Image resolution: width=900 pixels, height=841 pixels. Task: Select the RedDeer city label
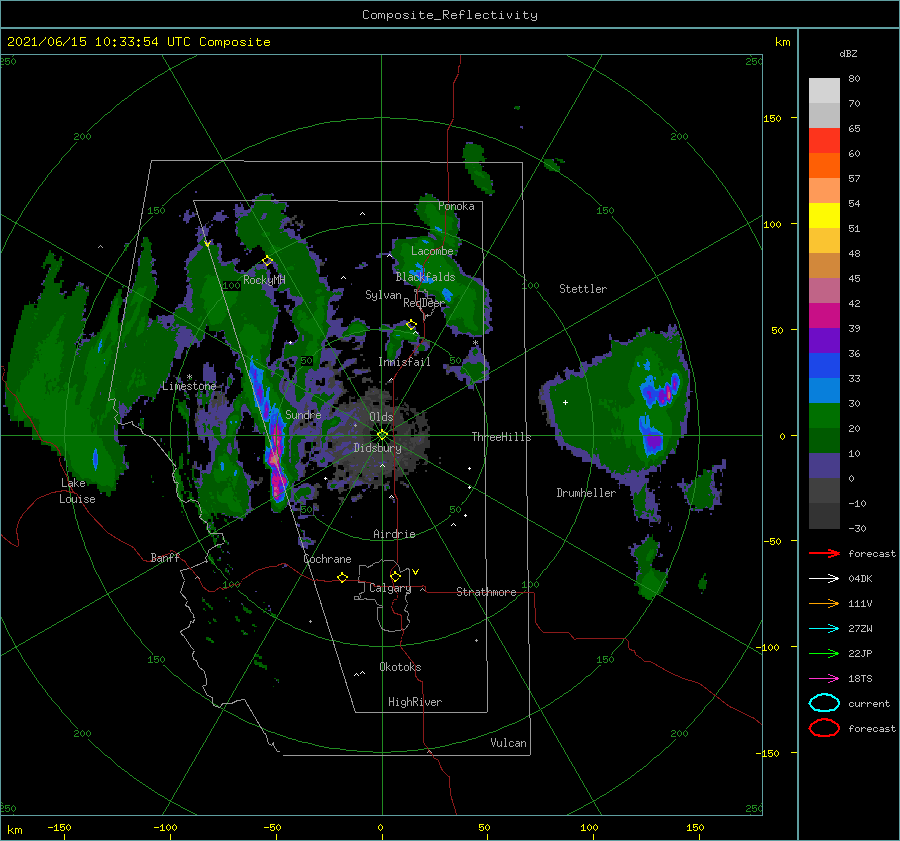click(x=424, y=303)
